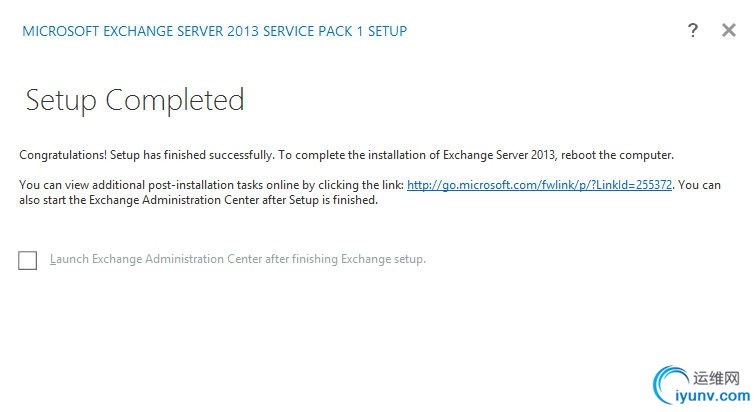
Task: Click the 'Setup Completed' heading
Action: (135, 101)
